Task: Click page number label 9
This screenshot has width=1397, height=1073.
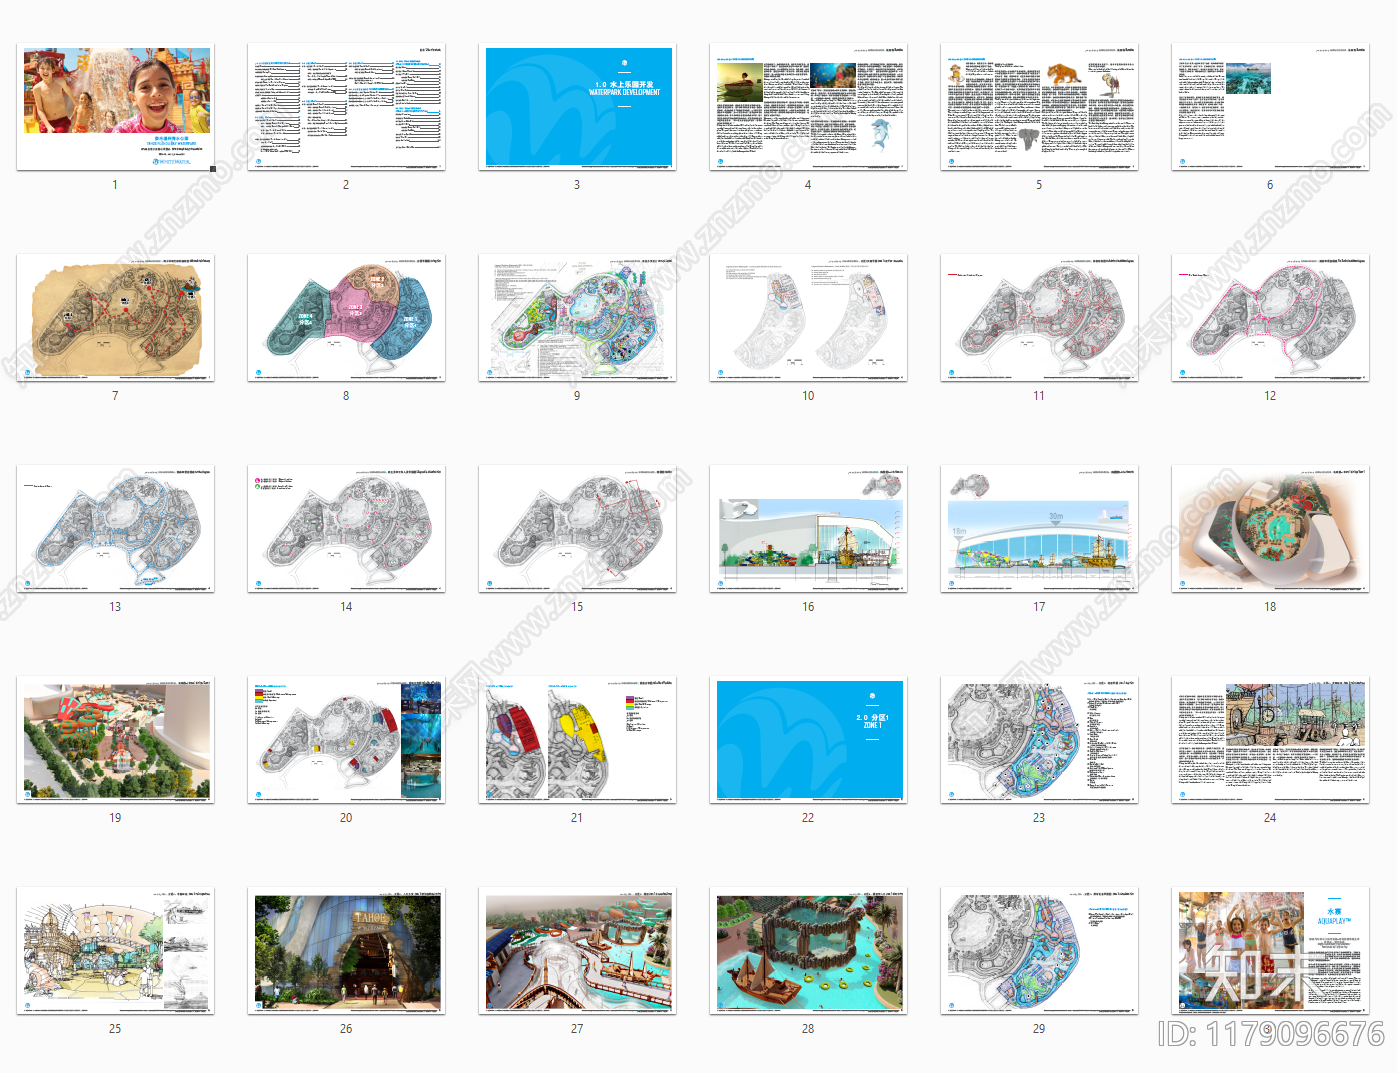Action: 577,396
